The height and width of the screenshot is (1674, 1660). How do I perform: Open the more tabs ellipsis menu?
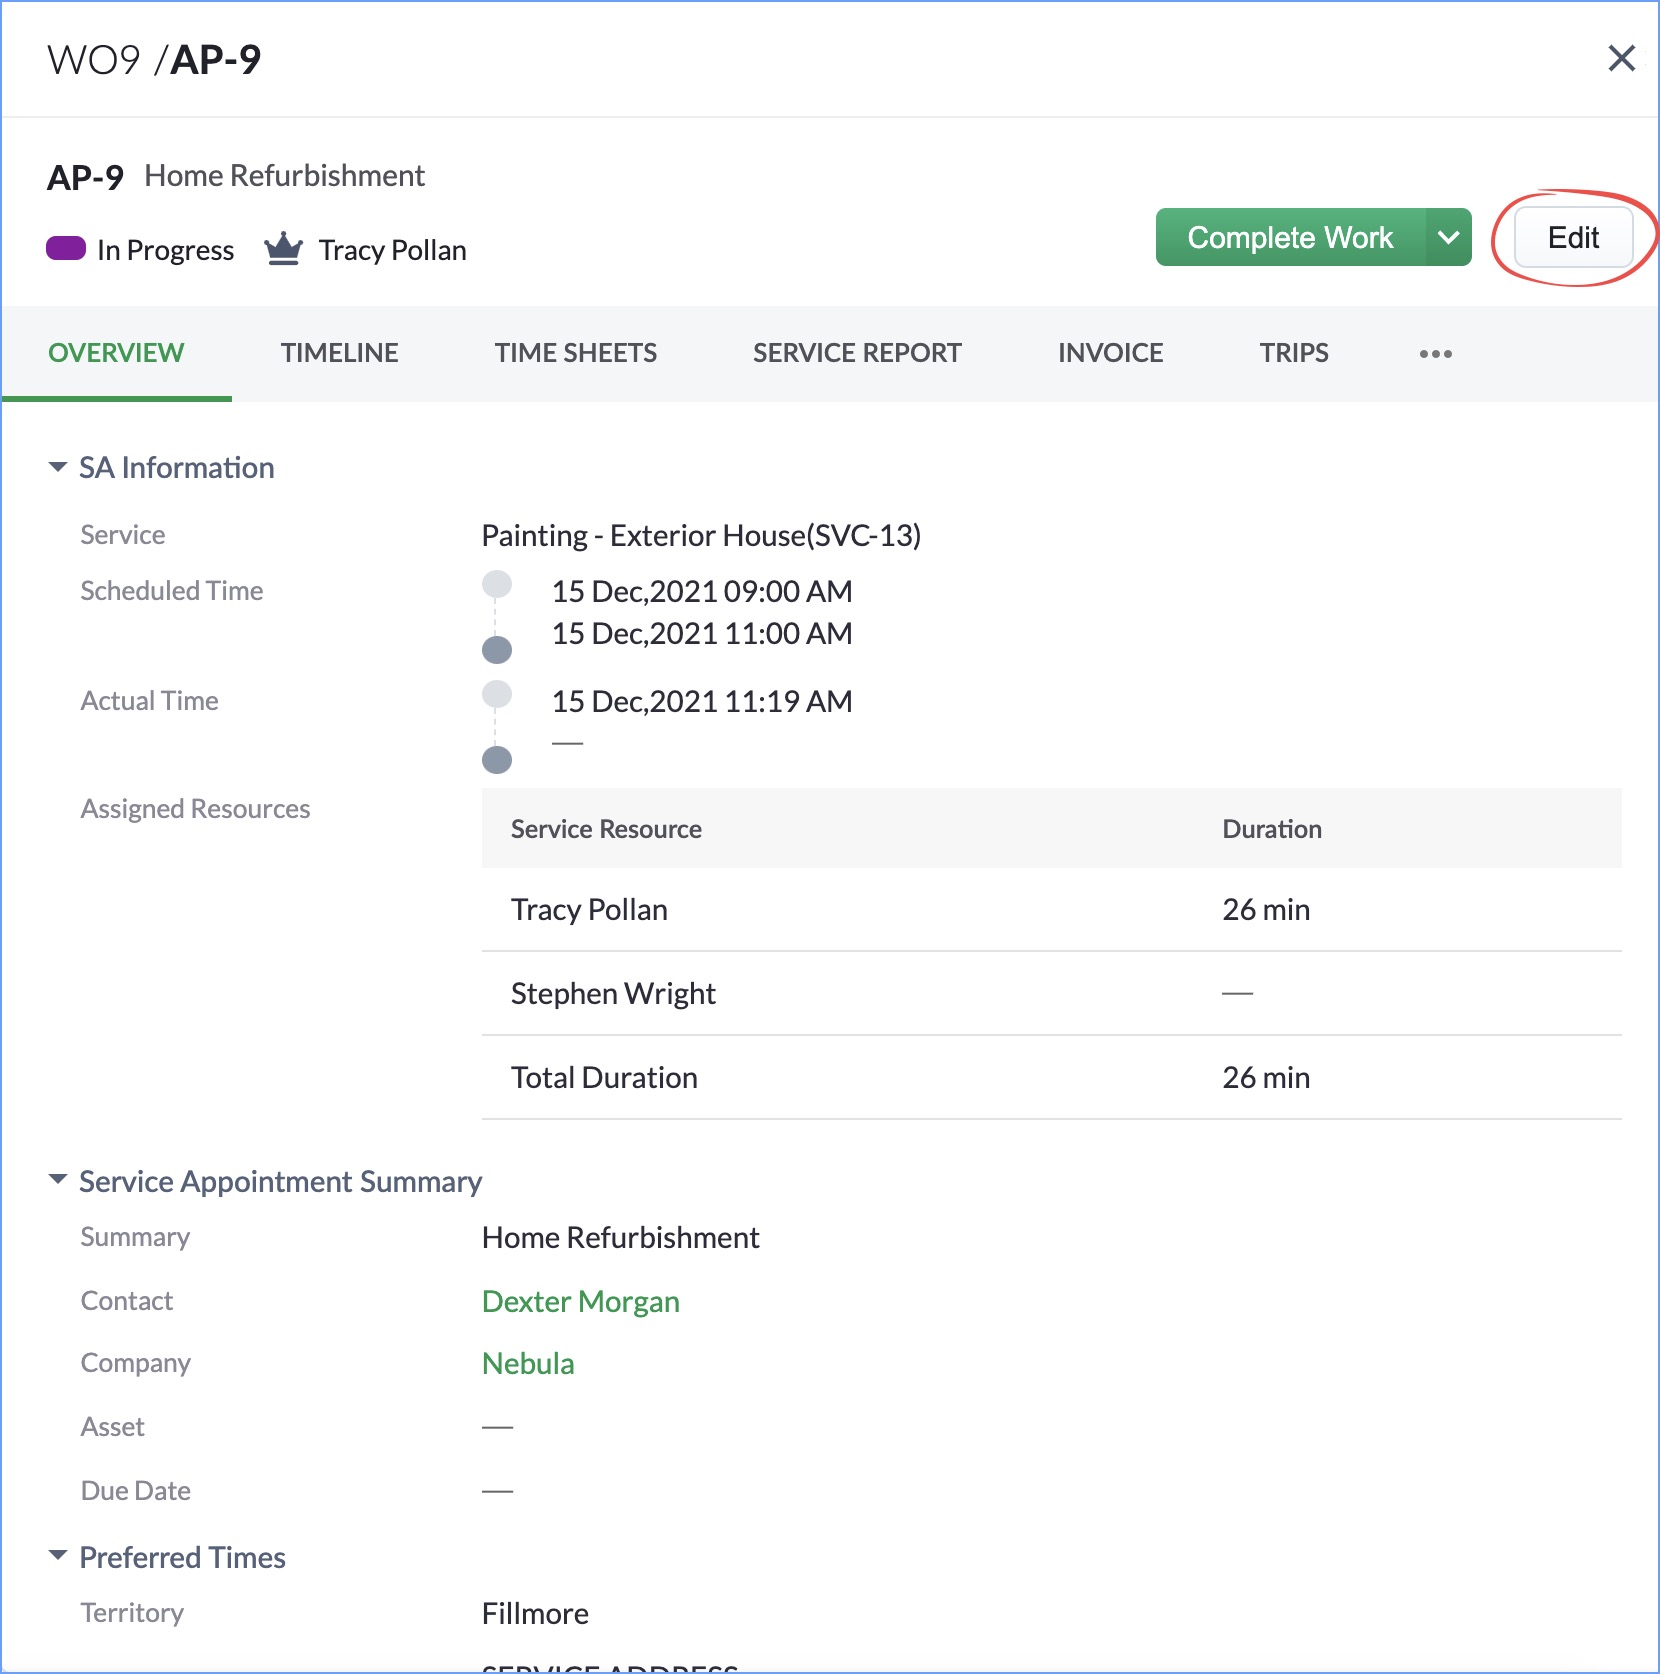coord(1435,354)
